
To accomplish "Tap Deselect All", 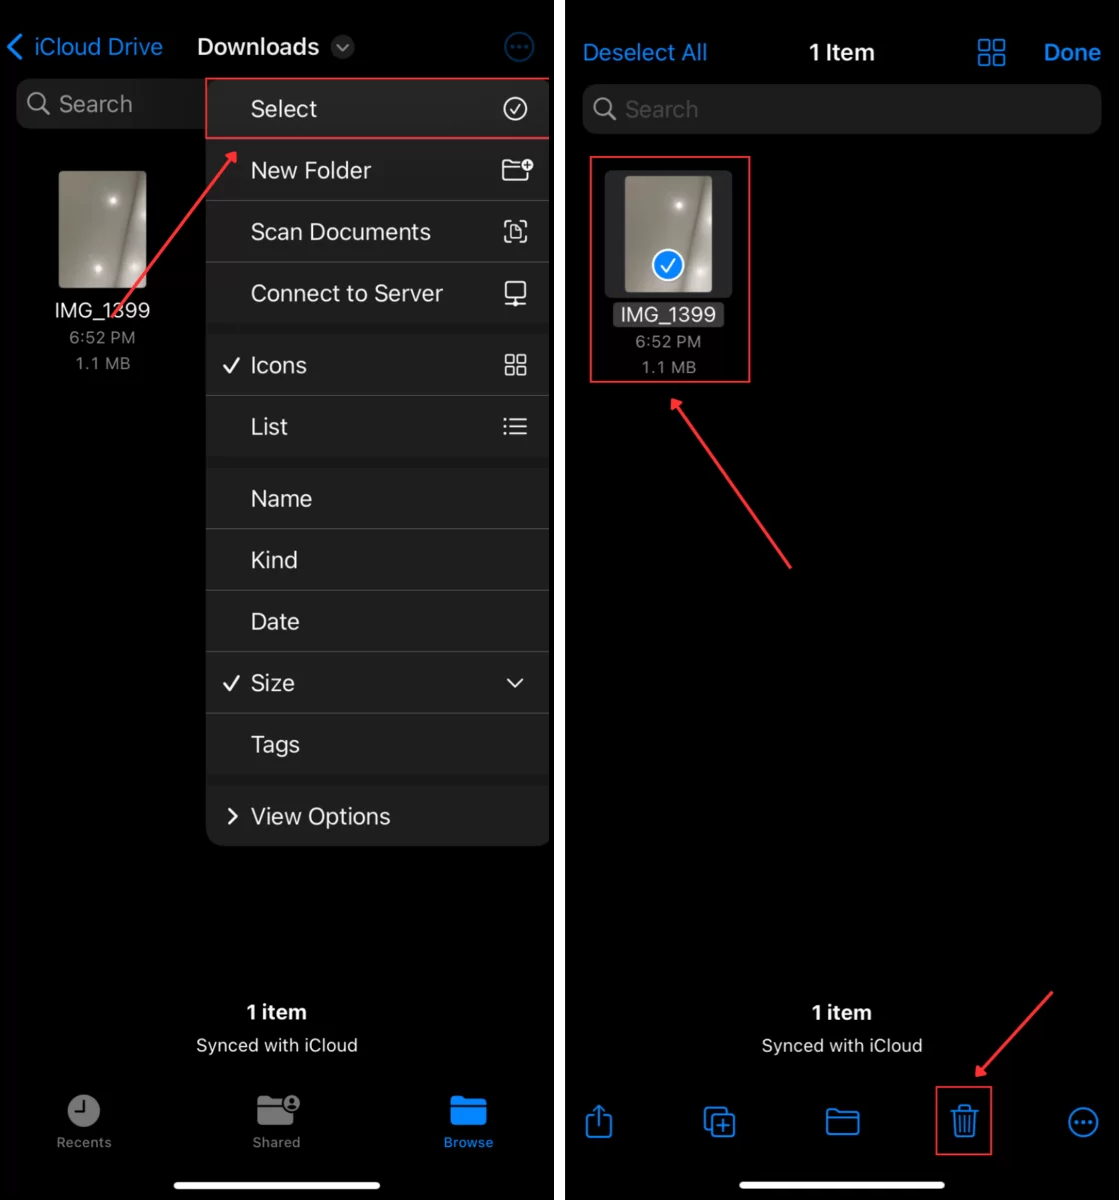I will point(645,53).
